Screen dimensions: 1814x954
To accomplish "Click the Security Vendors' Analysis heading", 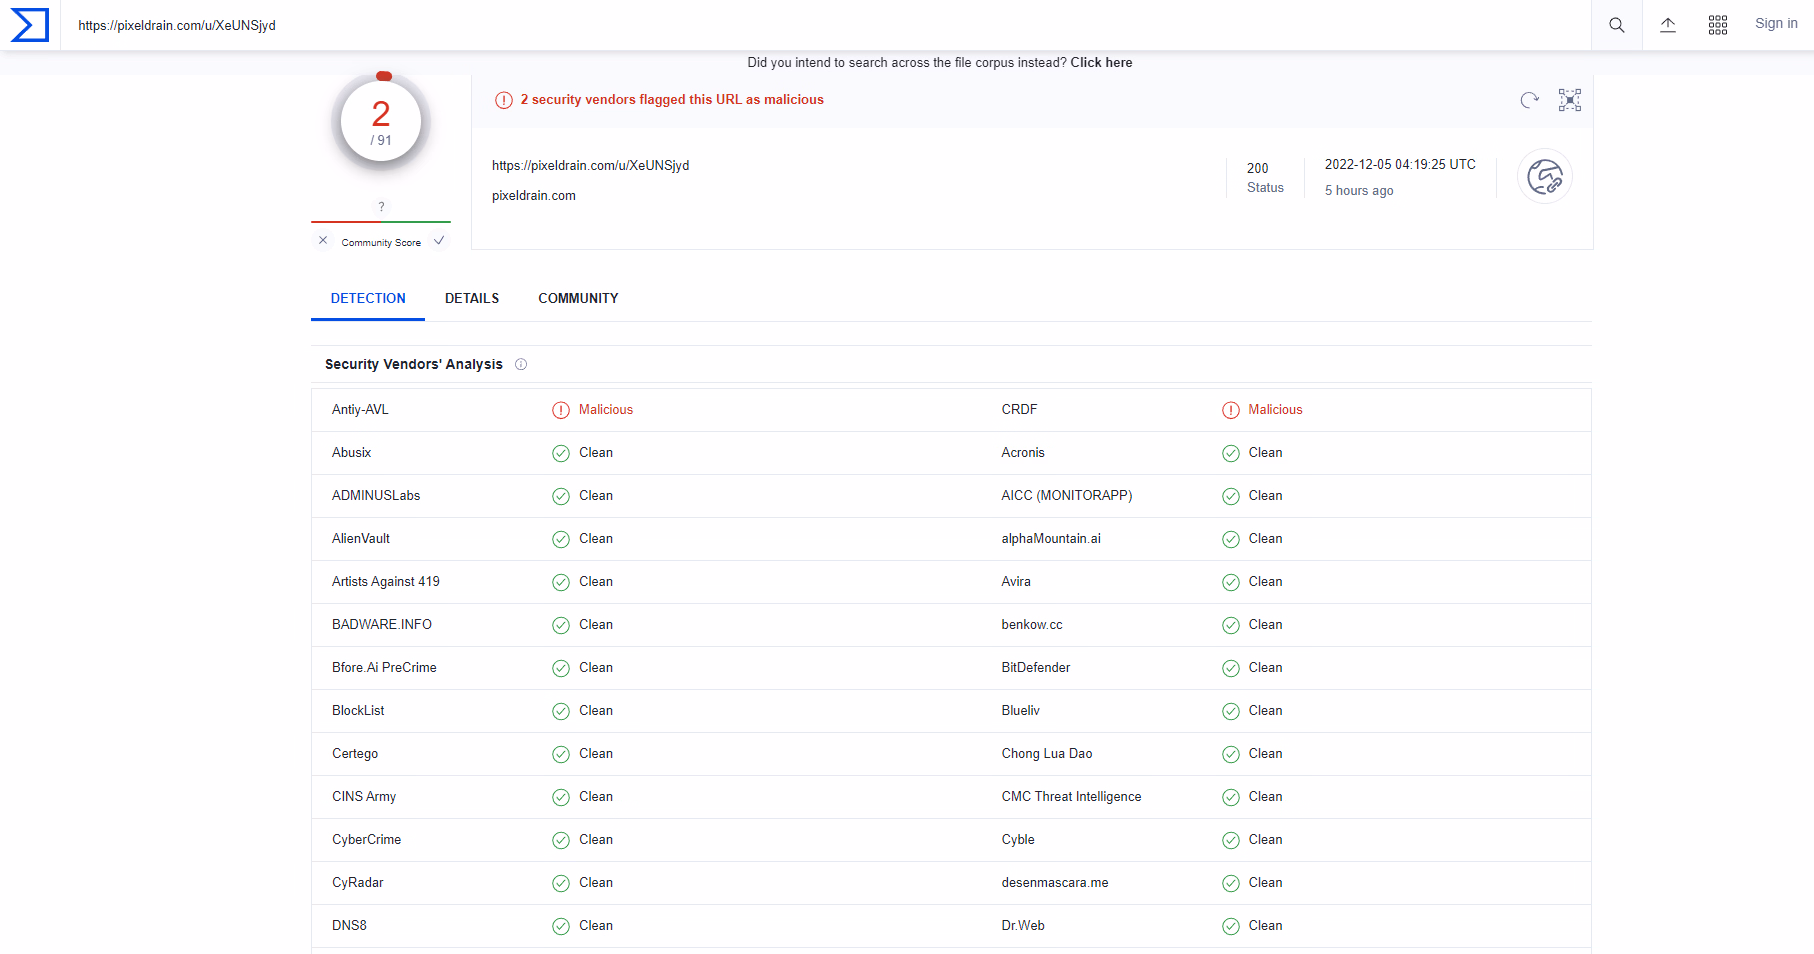I will [x=414, y=364].
